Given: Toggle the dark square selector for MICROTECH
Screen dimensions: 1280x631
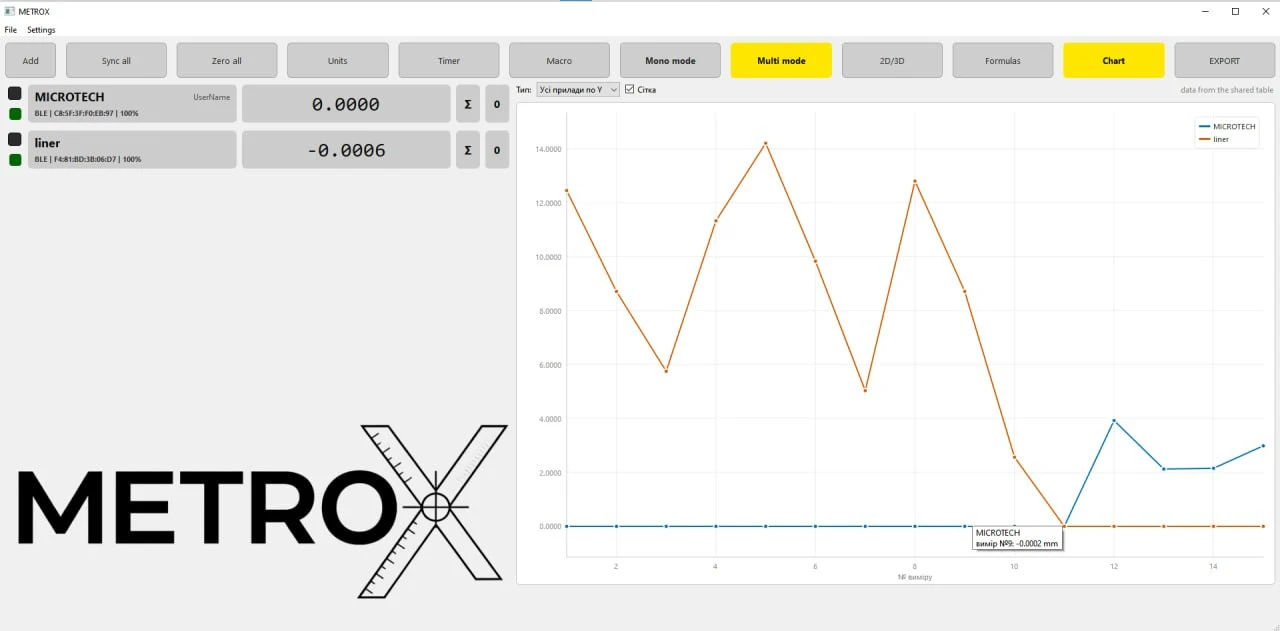Looking at the screenshot, I should pyautogui.click(x=15, y=93).
